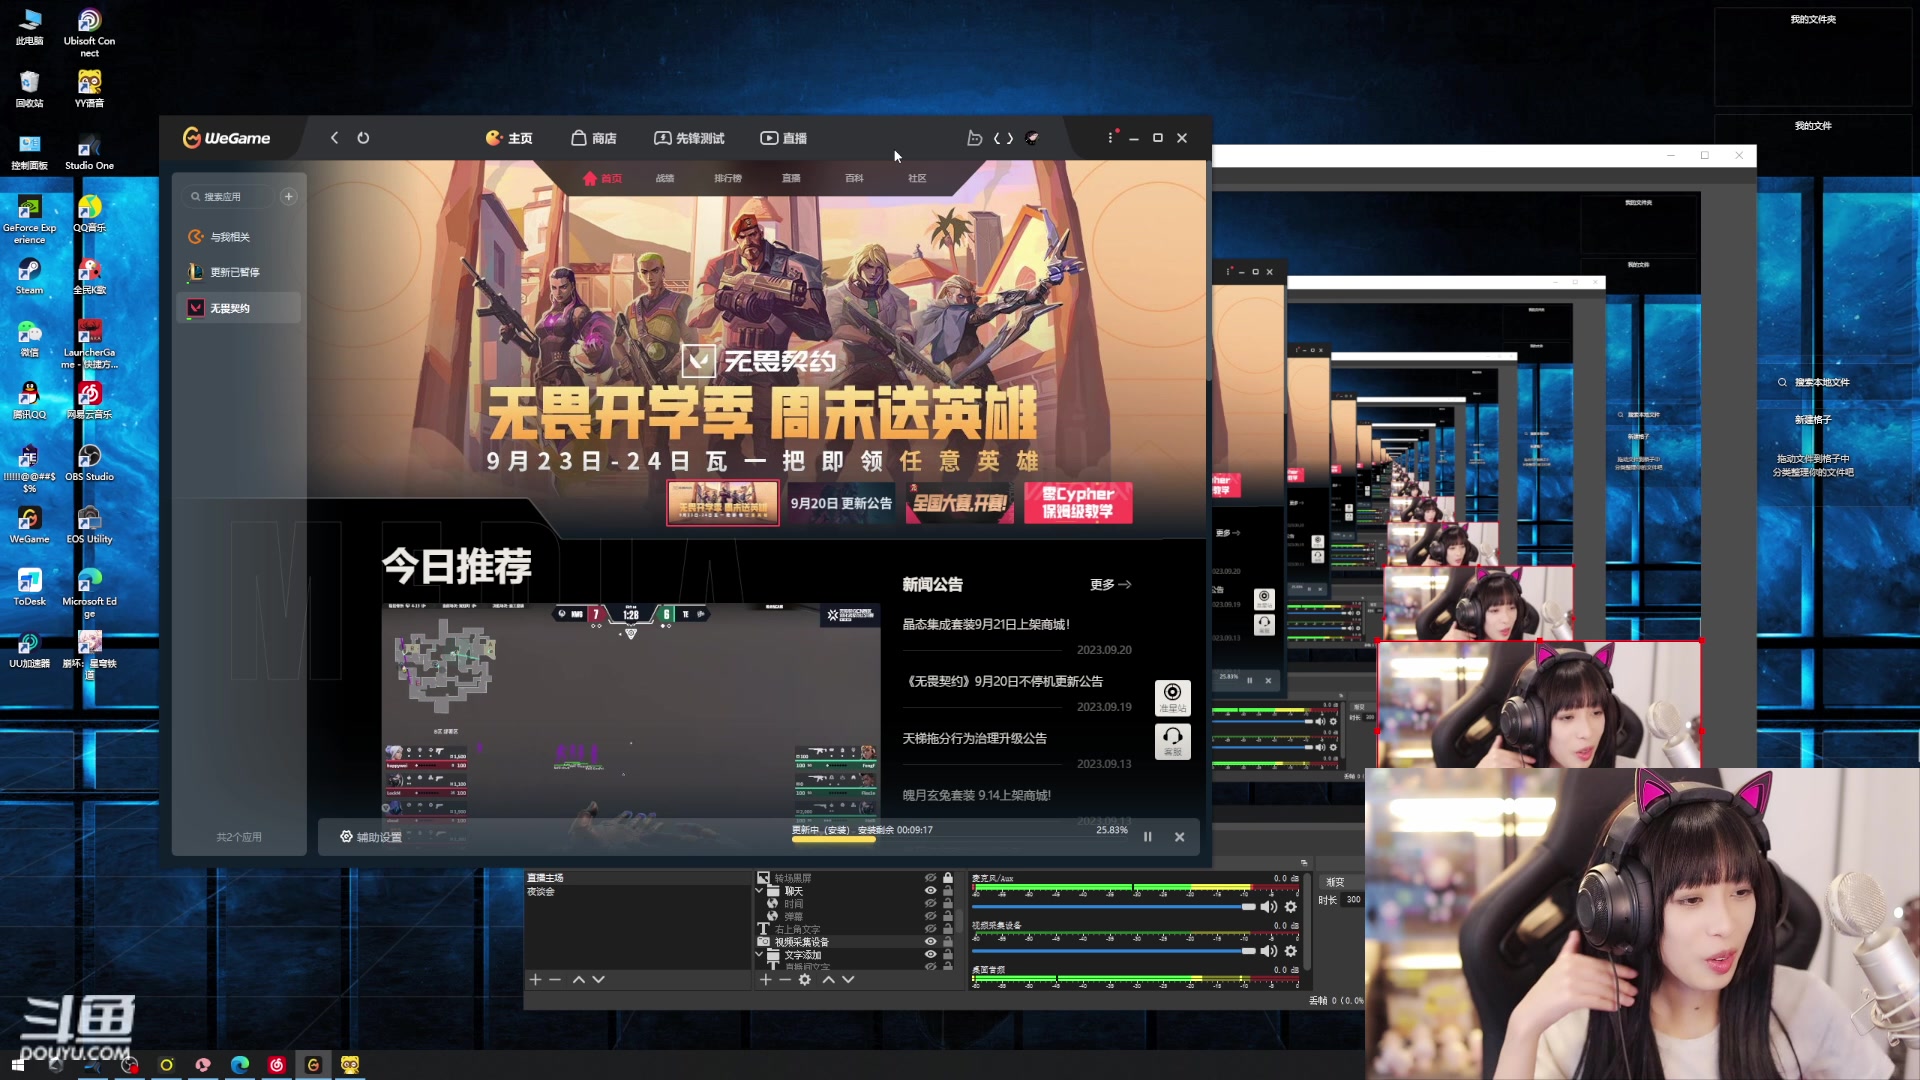Select 更新已暂停 item in WeGame sidebar
The image size is (1920, 1080).
point(238,272)
